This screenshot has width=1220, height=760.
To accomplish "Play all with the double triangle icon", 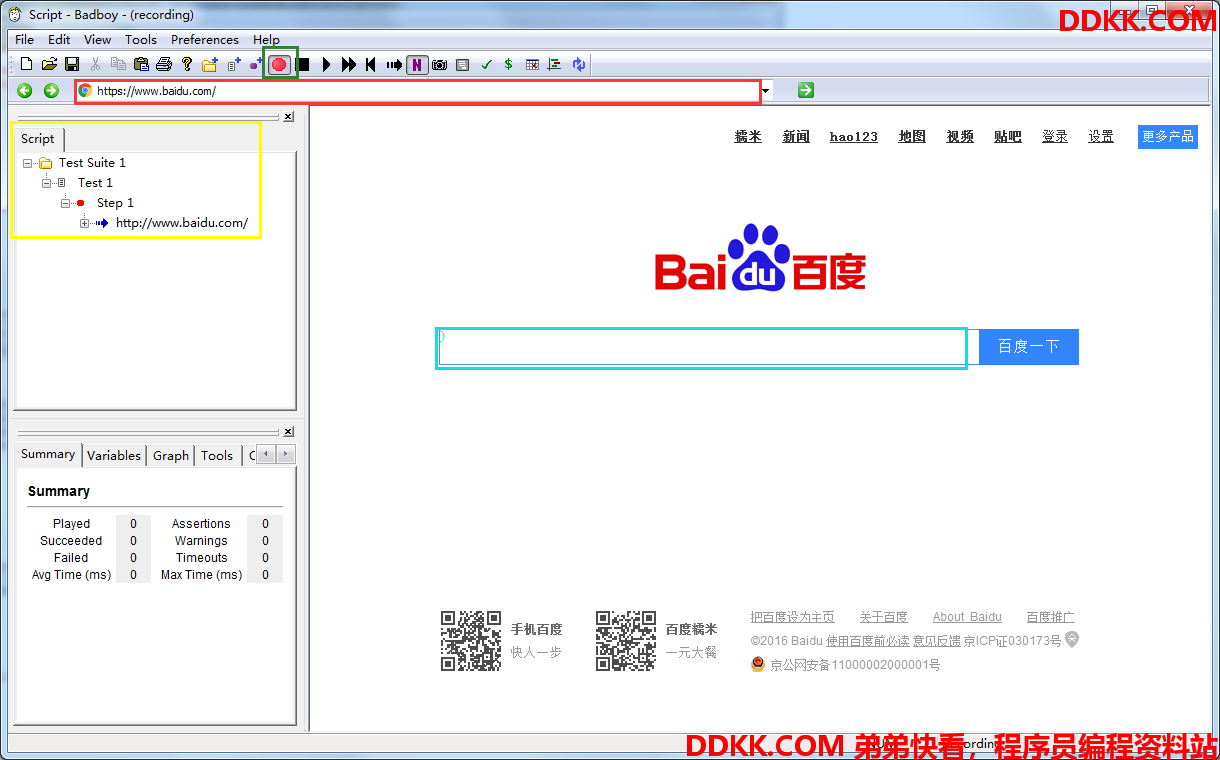I will click(349, 65).
